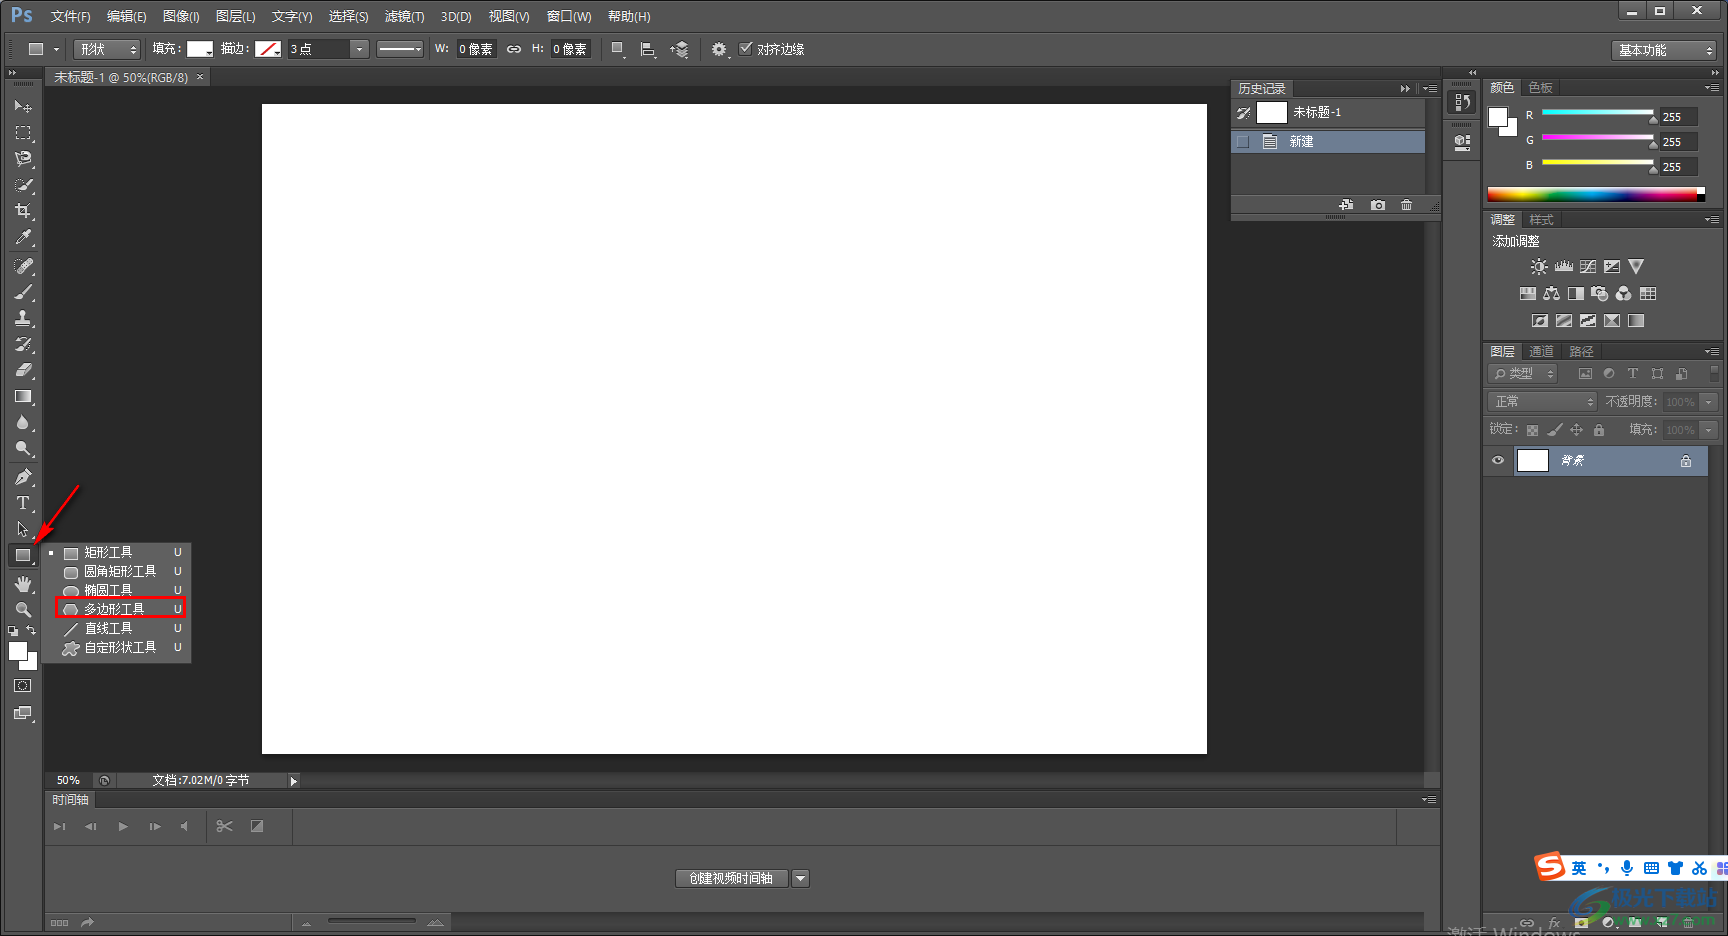1728x936 pixels.
Task: Reset default foreground and background colors
Action: click(x=13, y=631)
